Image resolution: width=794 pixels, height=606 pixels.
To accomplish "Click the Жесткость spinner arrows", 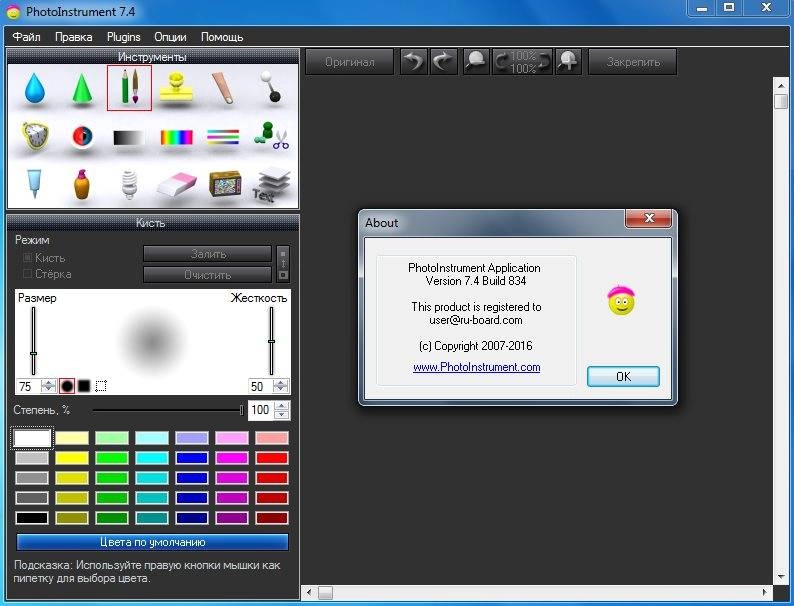I will click(x=281, y=386).
